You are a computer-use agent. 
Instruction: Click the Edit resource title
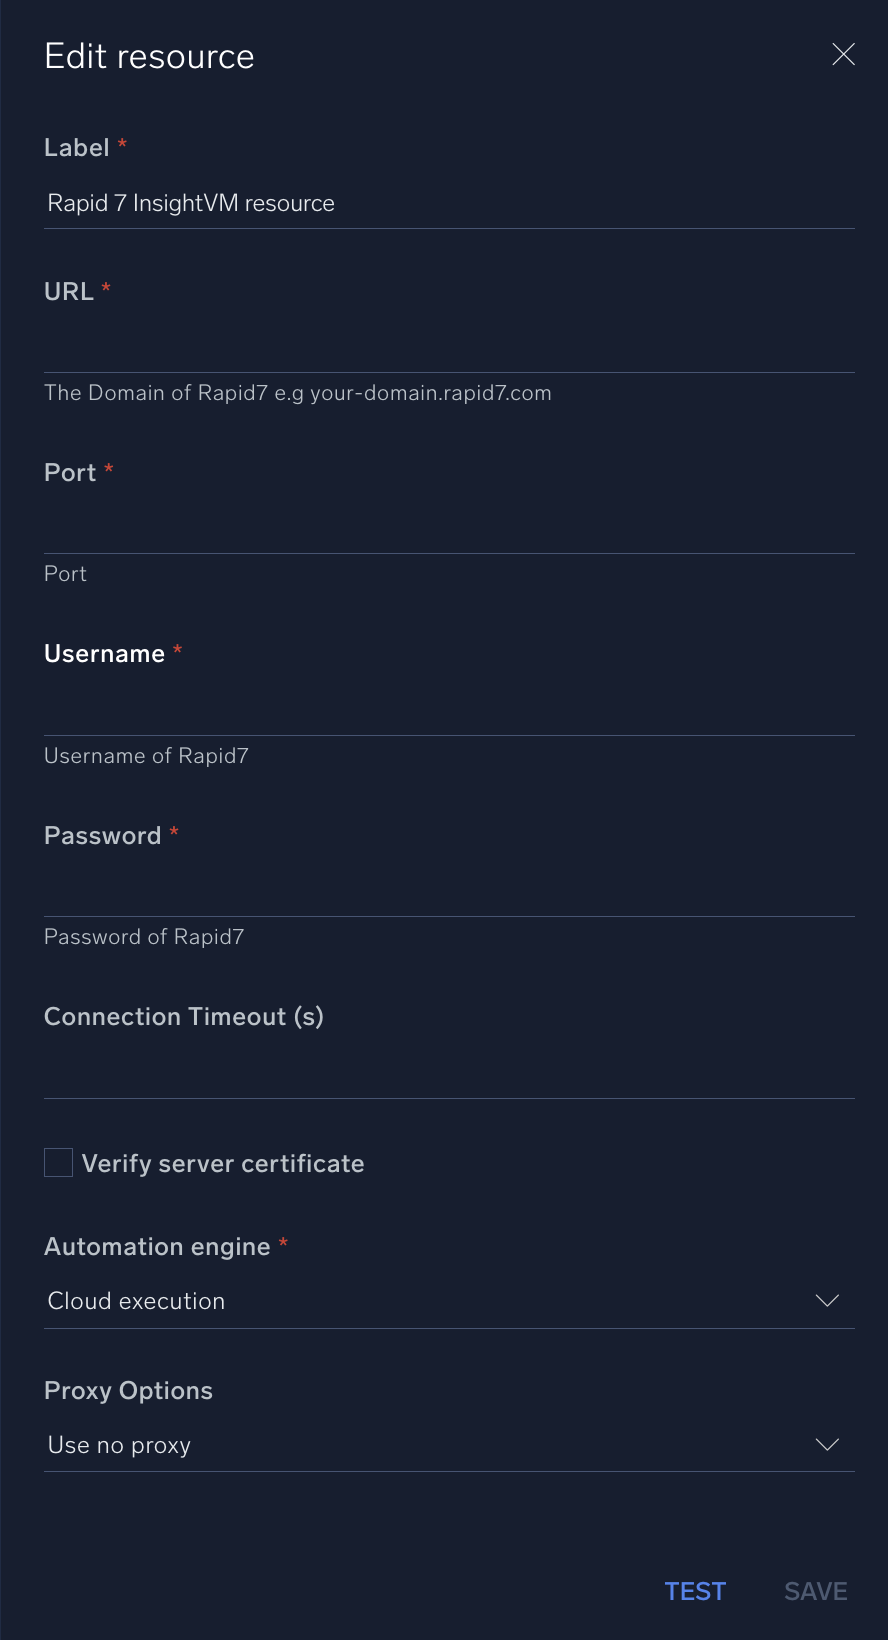click(x=148, y=57)
